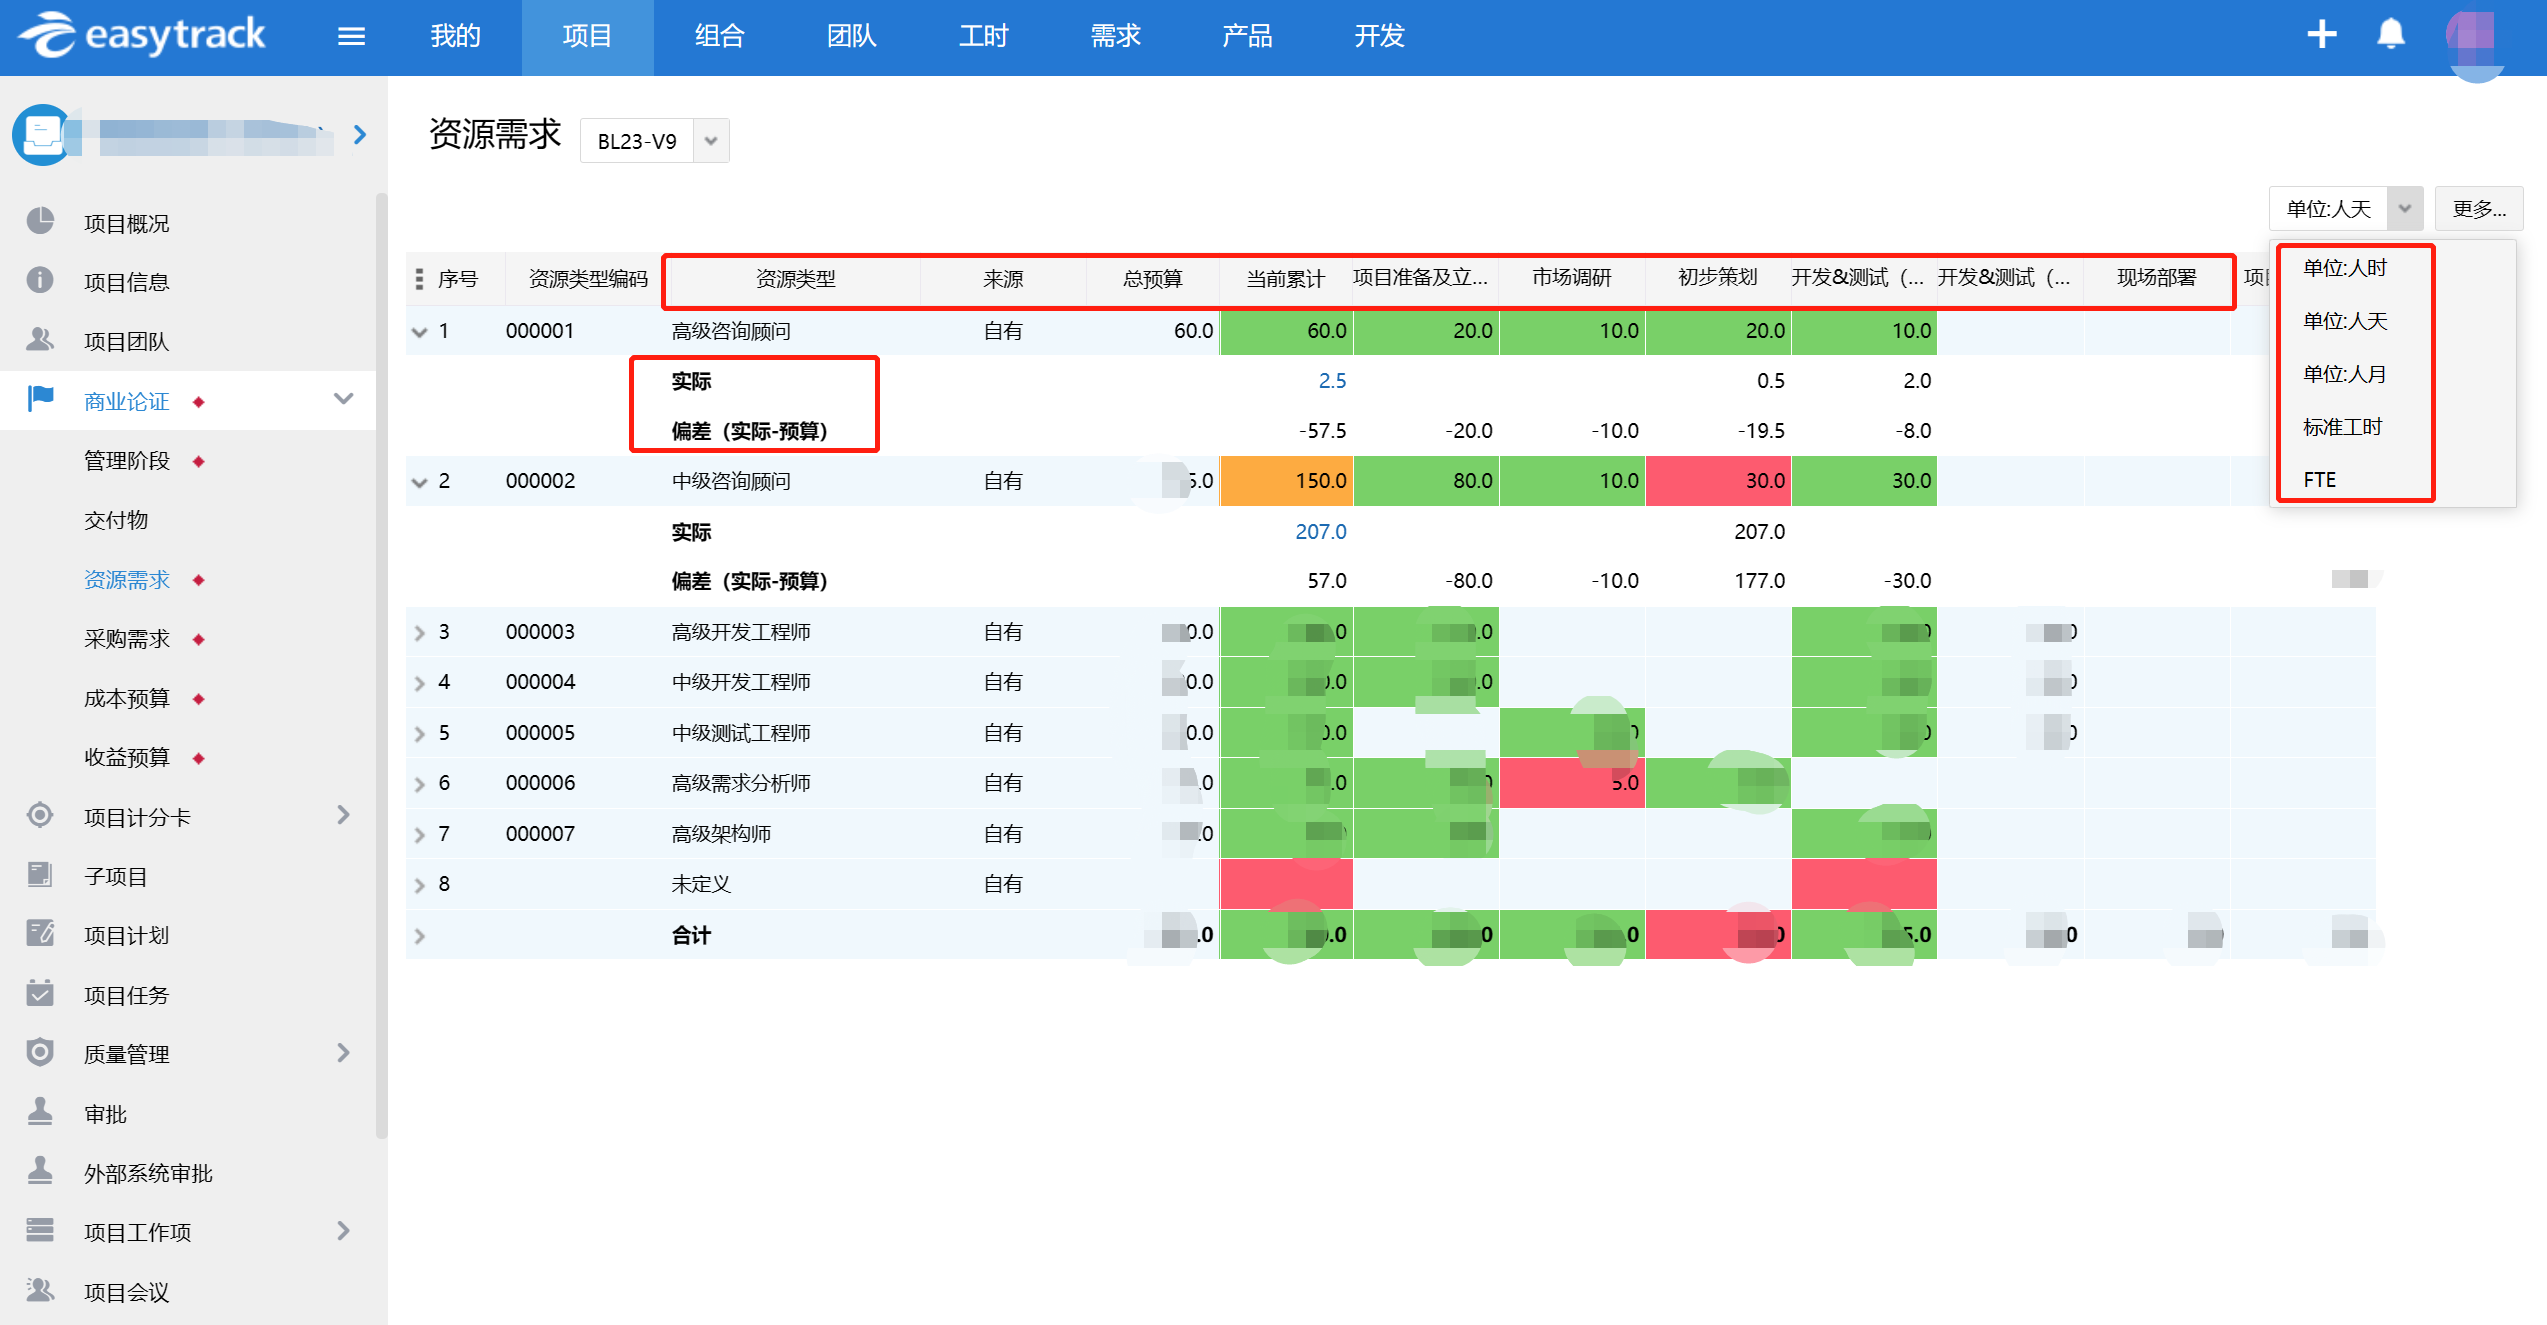This screenshot has width=2547, height=1325.
Task: Click the 项目计分卡 target icon
Action: 40,816
